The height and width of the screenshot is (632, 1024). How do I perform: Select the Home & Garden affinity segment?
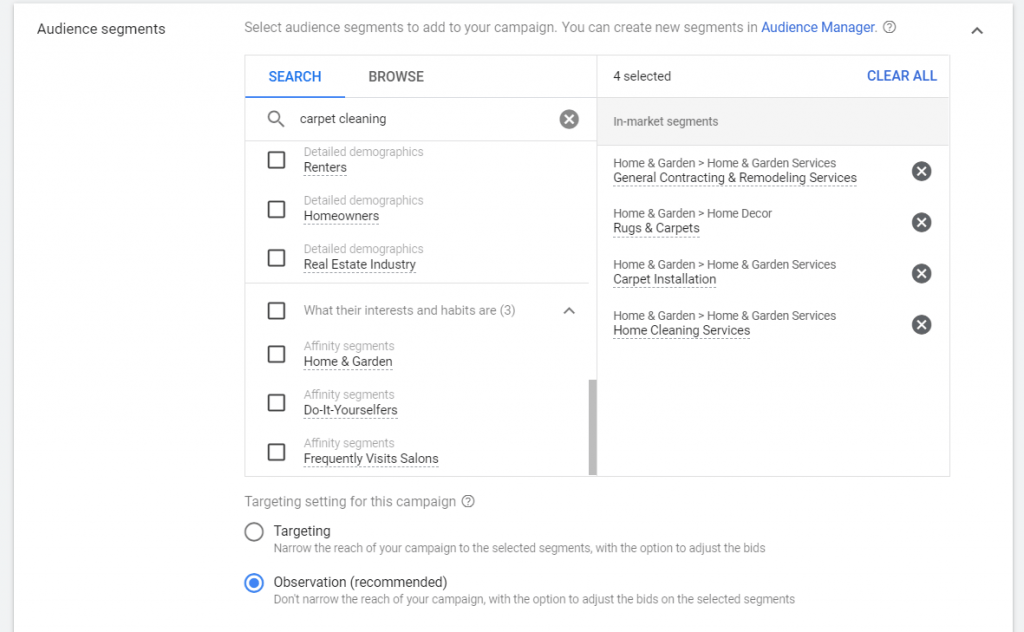pyautogui.click(x=276, y=354)
